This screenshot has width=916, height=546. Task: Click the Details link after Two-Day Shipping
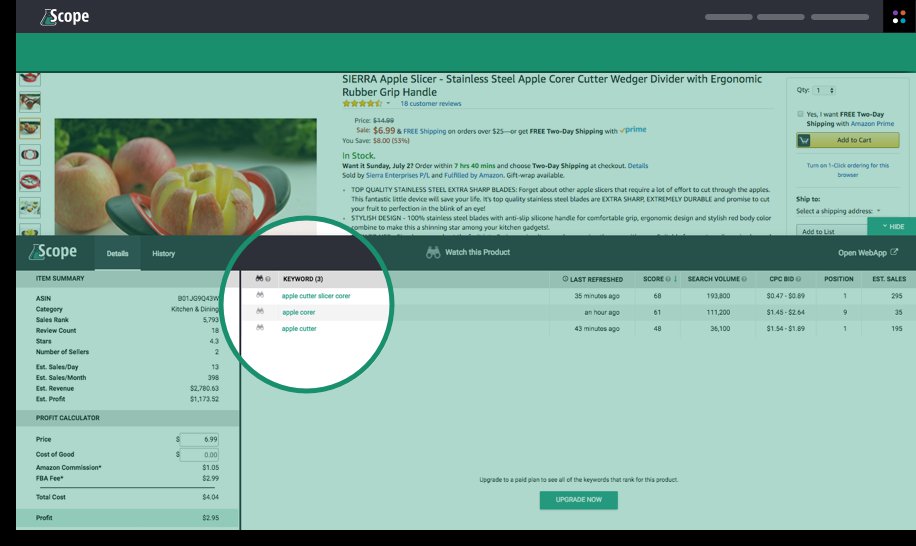(x=637, y=166)
